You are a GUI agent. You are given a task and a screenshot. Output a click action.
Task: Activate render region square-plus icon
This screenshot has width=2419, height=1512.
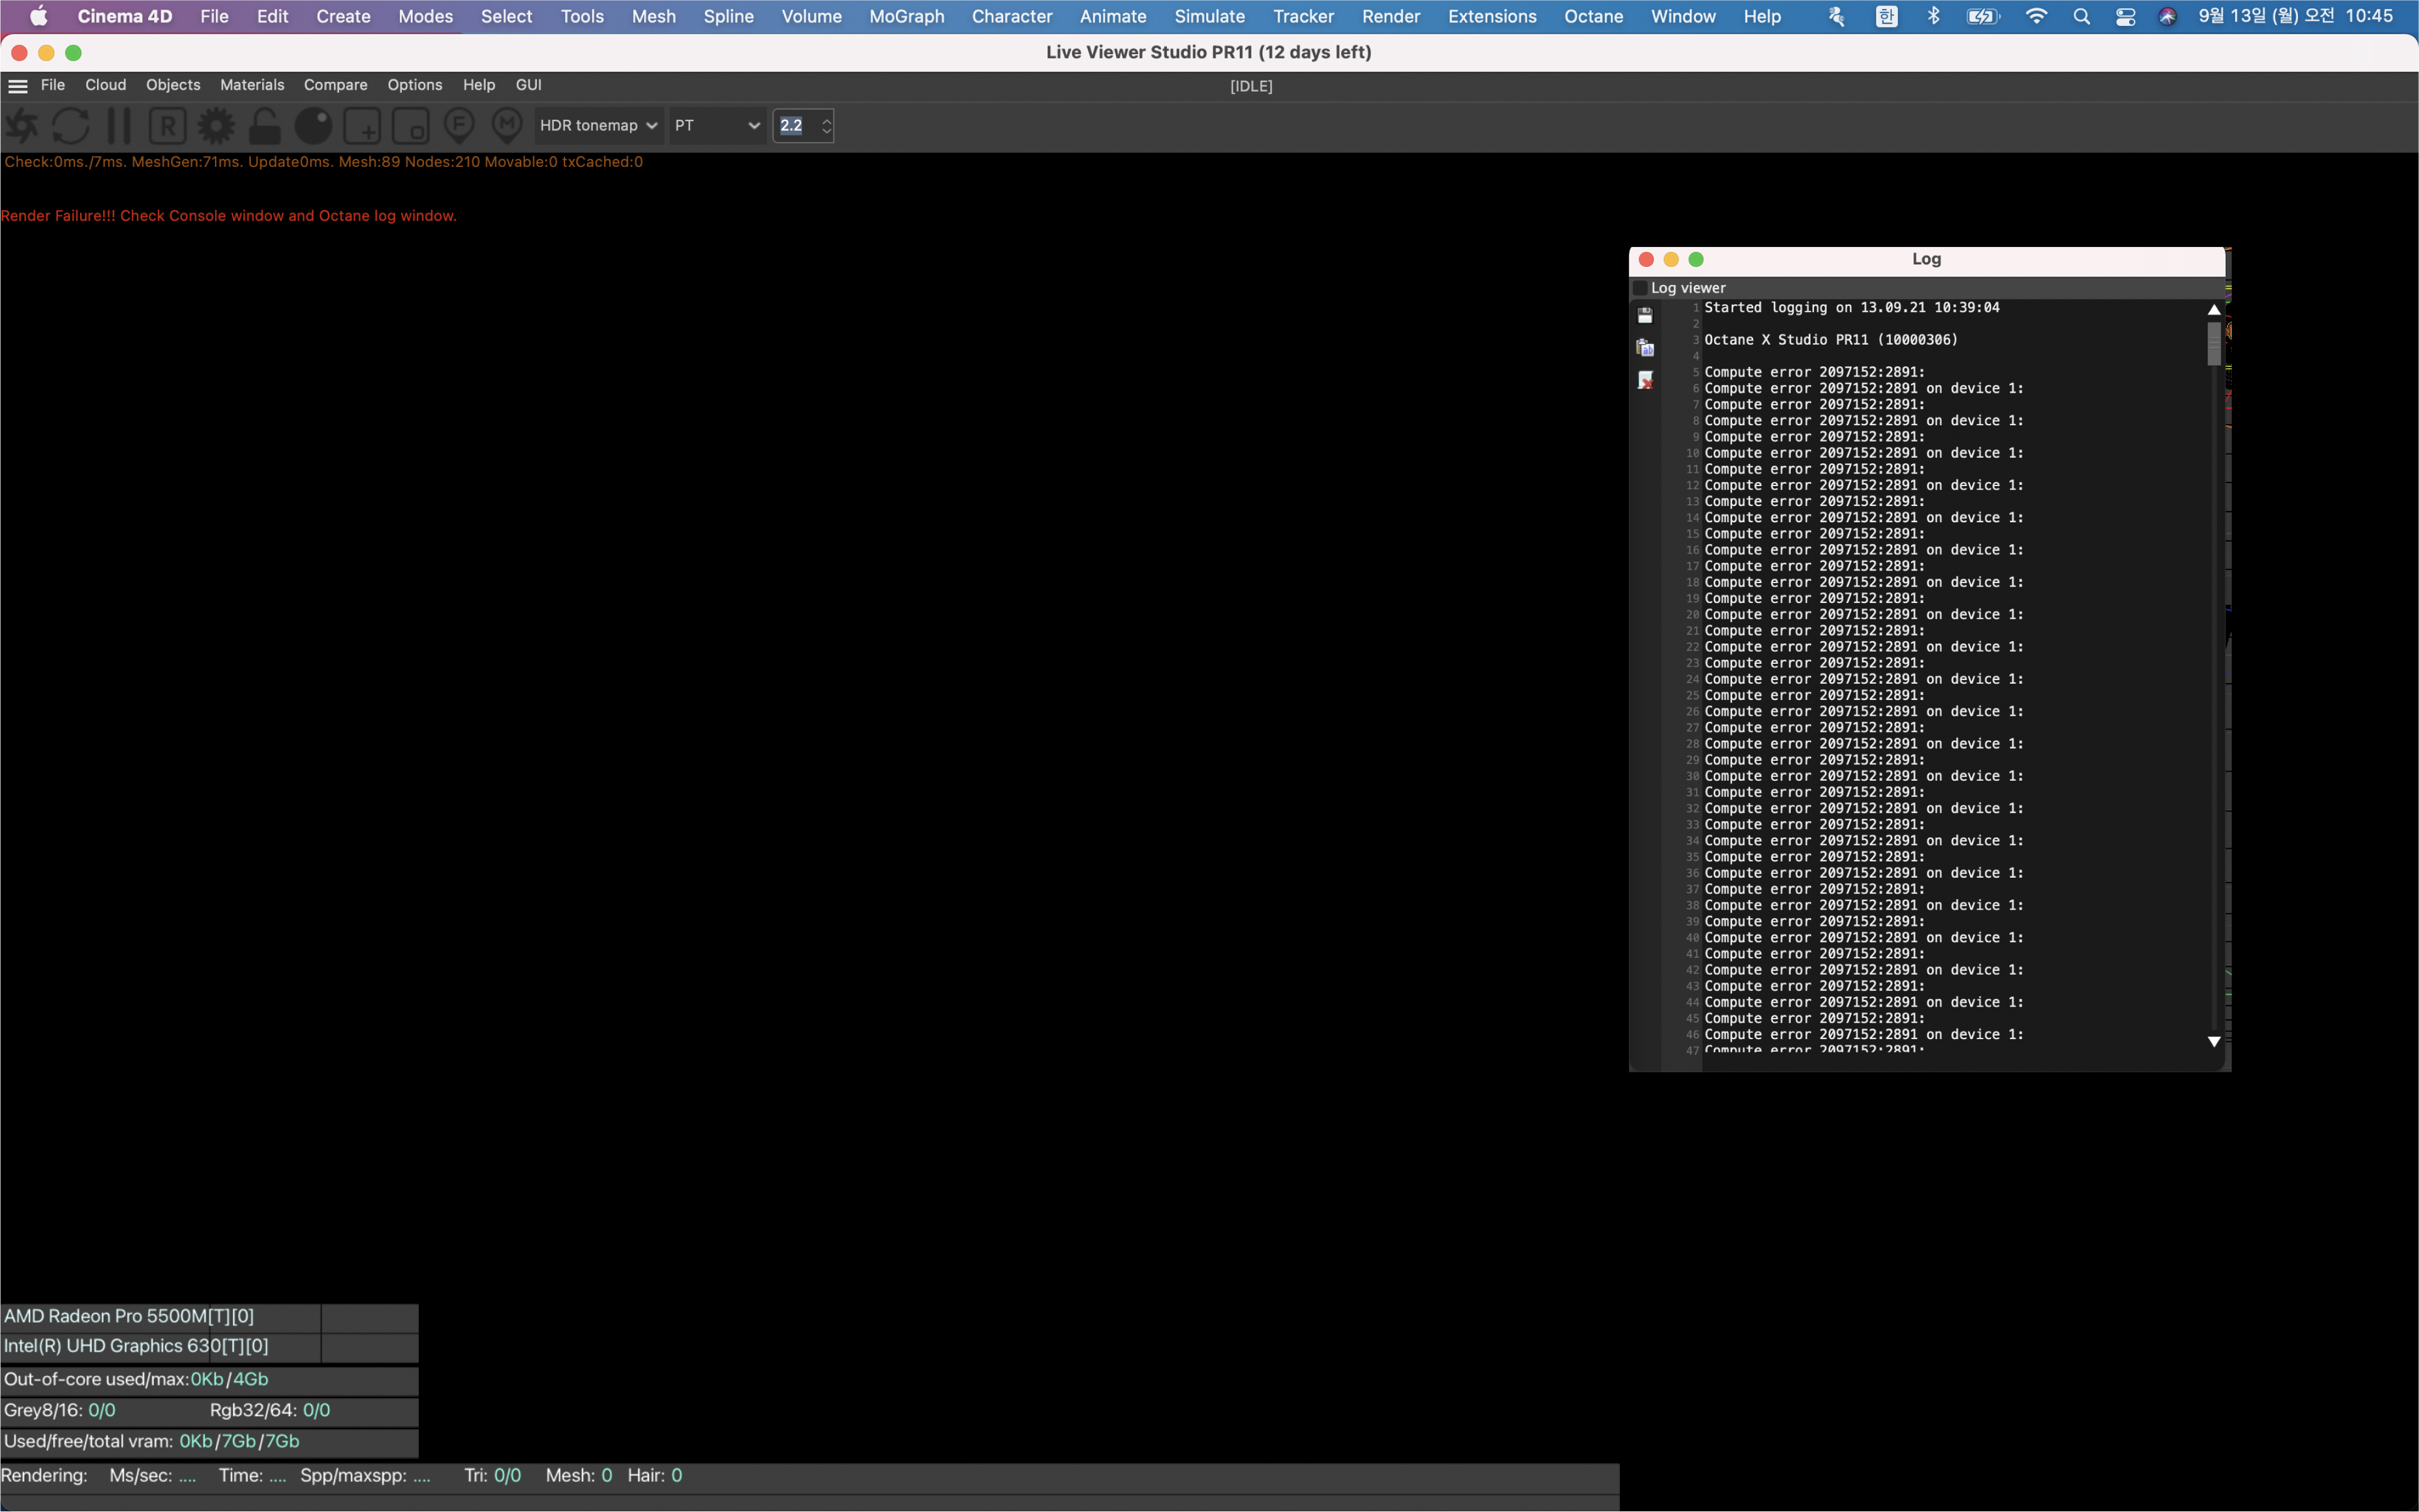[362, 126]
